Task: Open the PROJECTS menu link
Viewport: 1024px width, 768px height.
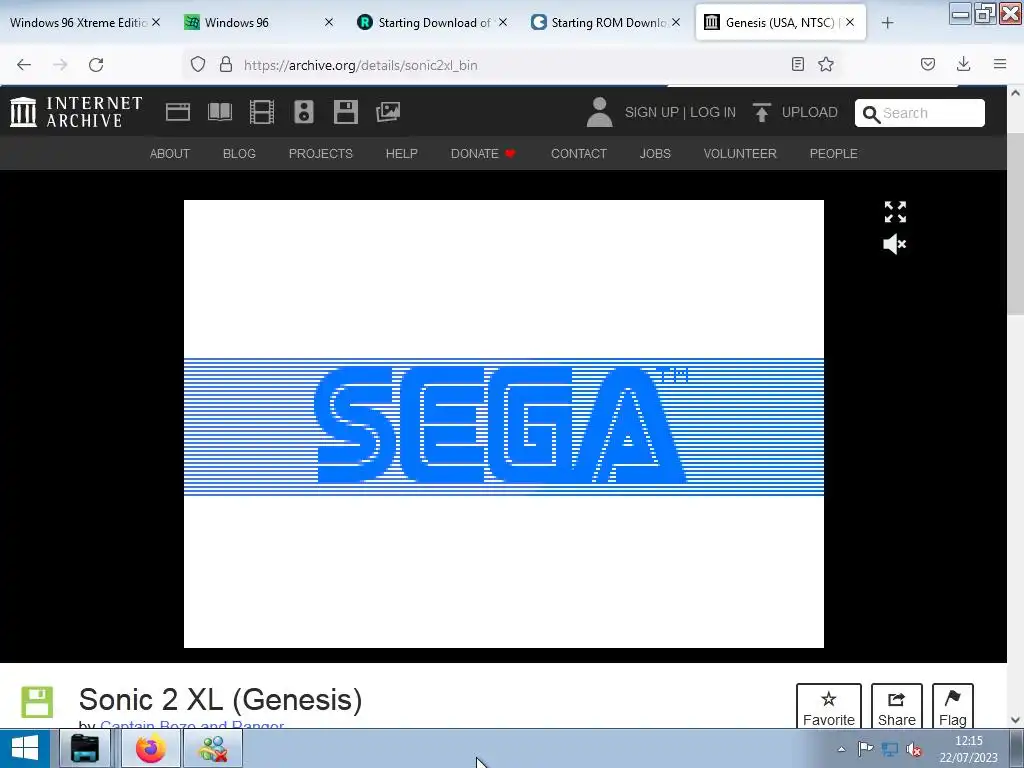Action: 321,153
